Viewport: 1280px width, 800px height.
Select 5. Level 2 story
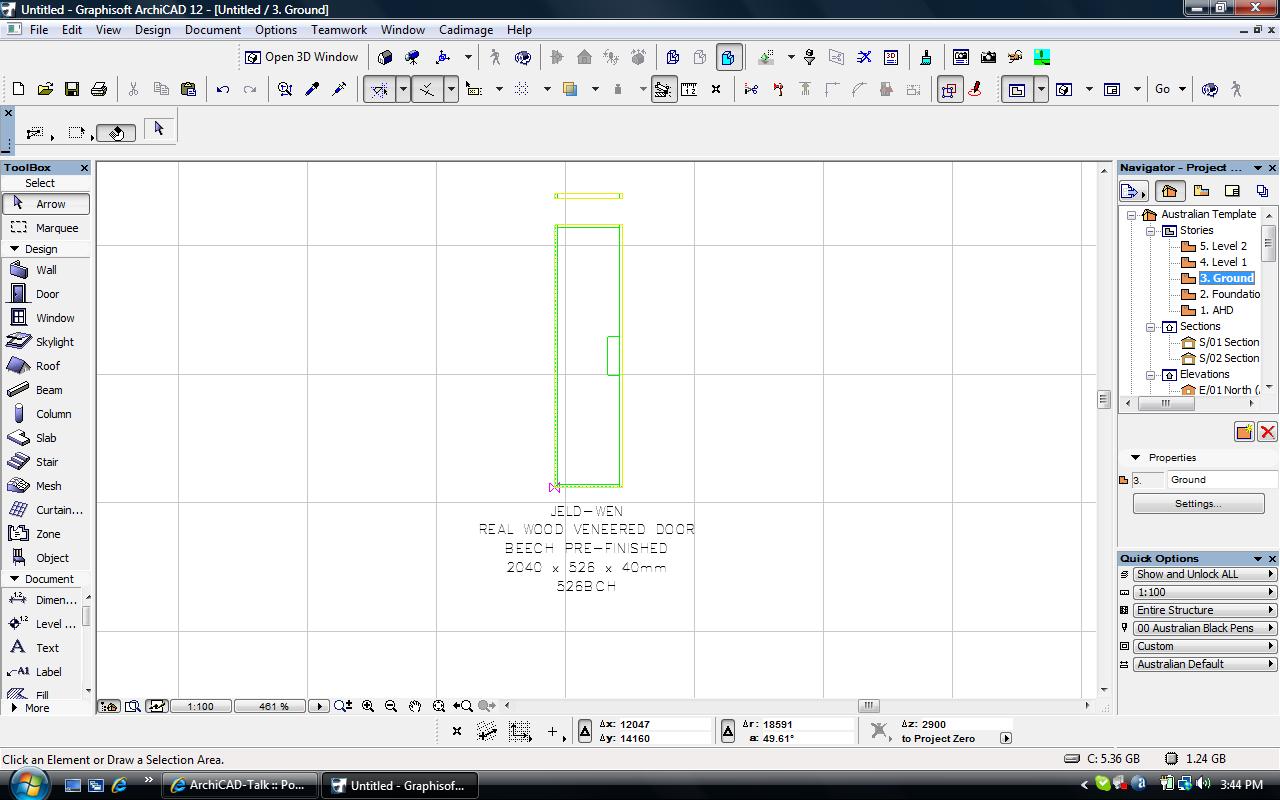(x=1223, y=246)
